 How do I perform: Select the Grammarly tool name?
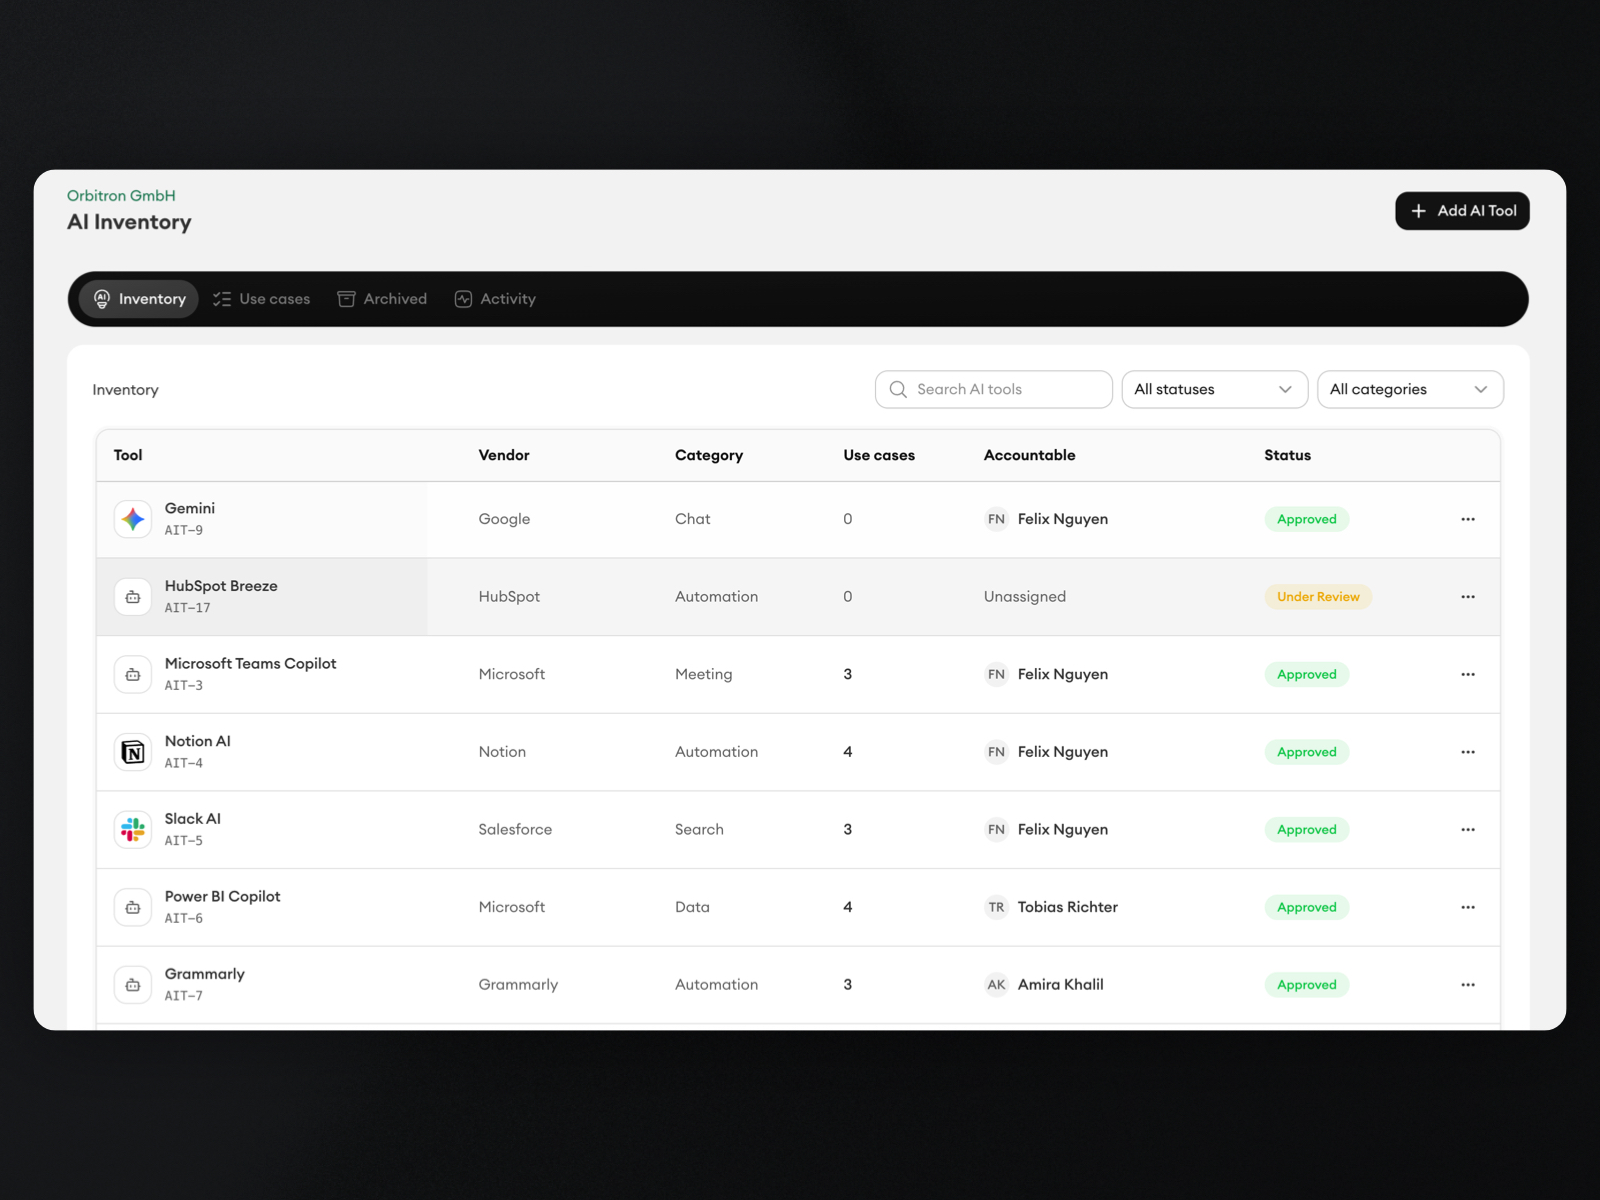tap(204, 974)
